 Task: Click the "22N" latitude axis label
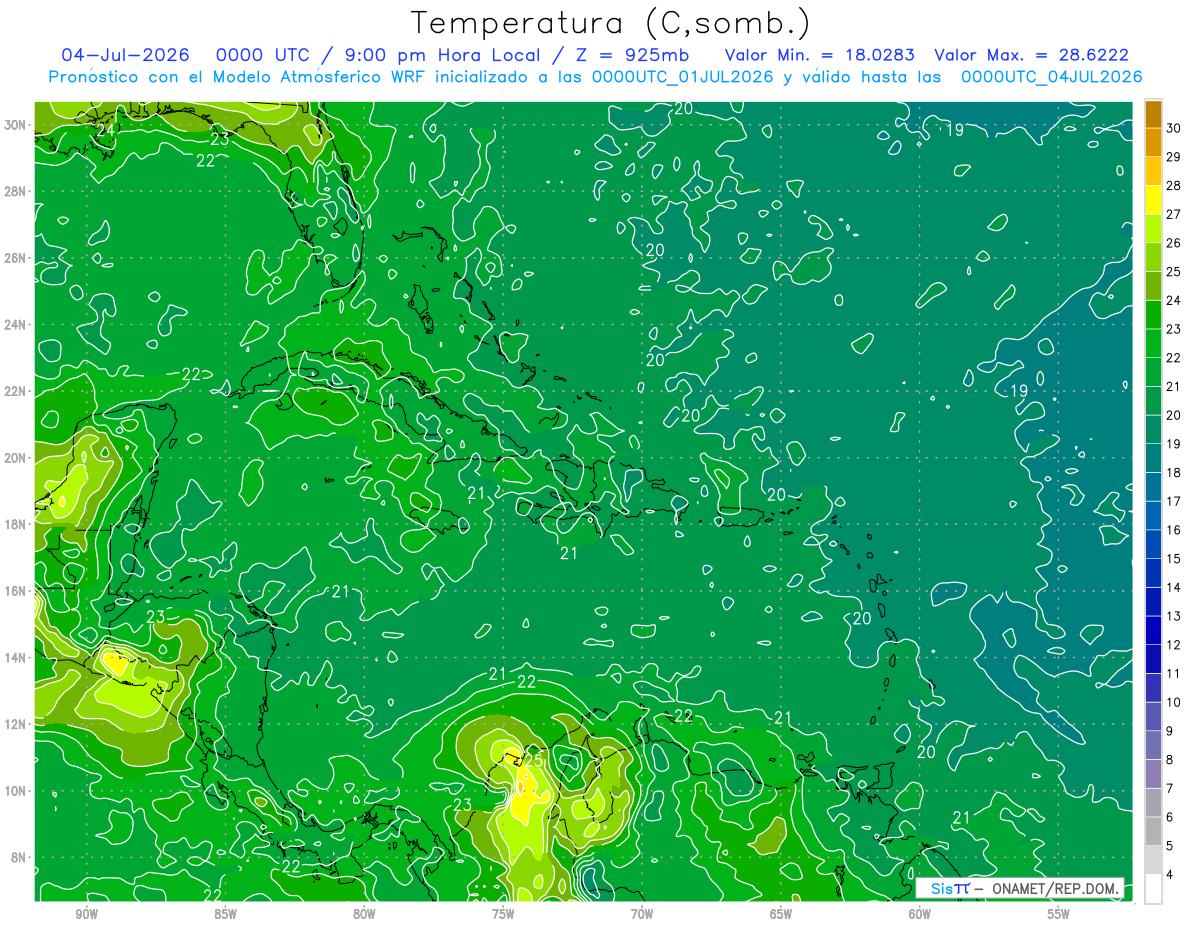pos(16,391)
